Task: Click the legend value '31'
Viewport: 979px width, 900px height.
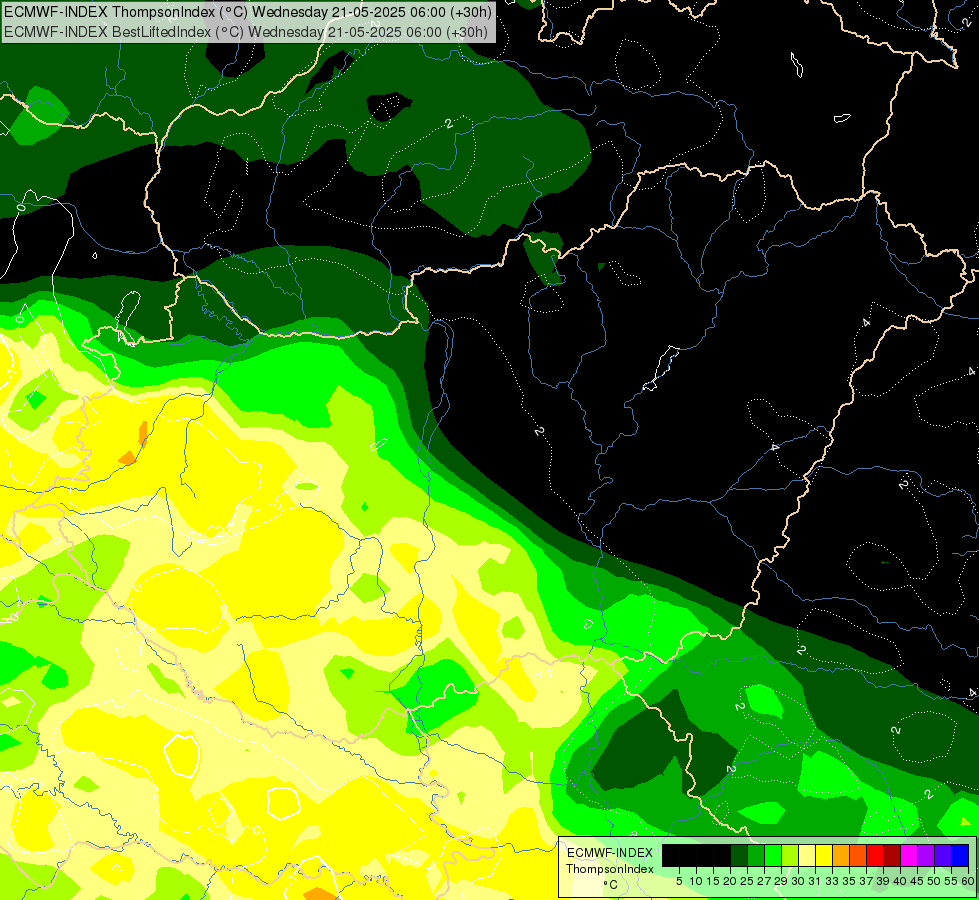Action: point(815,881)
